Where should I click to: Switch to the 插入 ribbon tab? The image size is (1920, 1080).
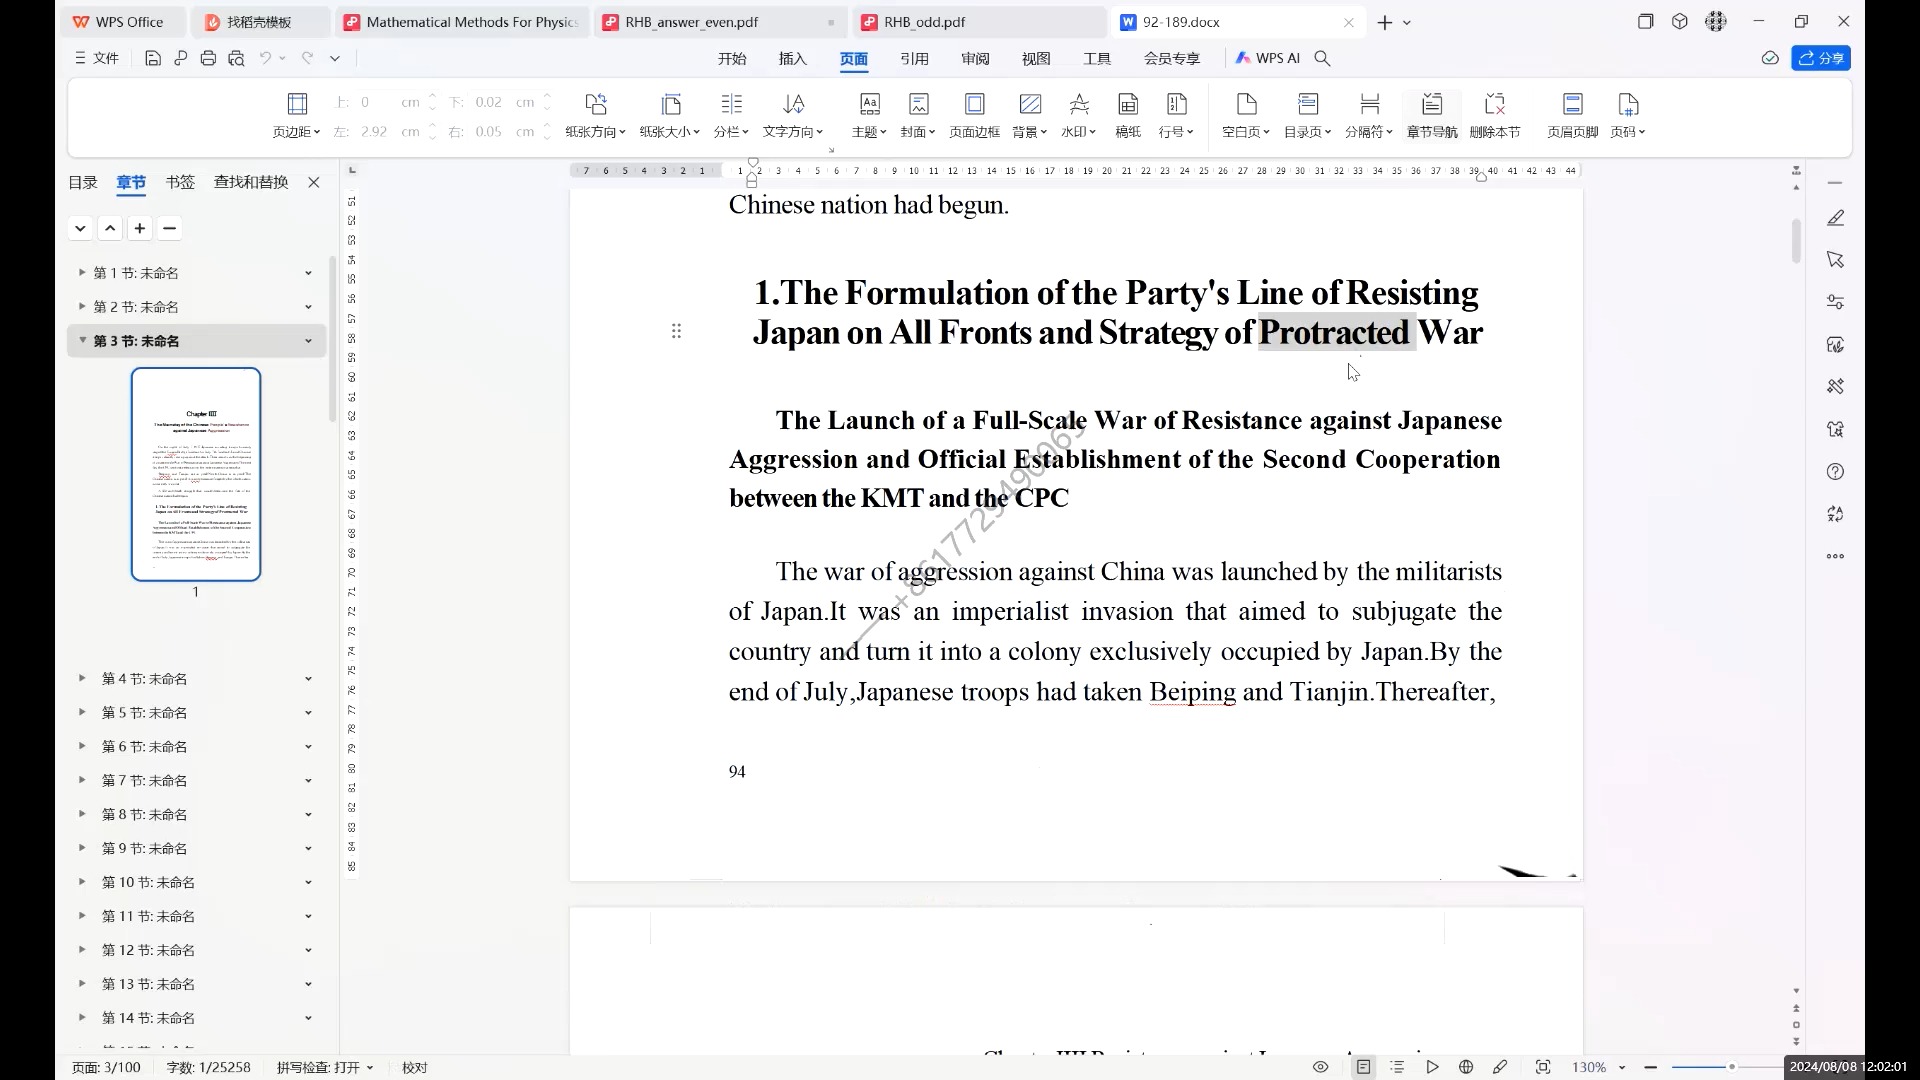[791, 58]
